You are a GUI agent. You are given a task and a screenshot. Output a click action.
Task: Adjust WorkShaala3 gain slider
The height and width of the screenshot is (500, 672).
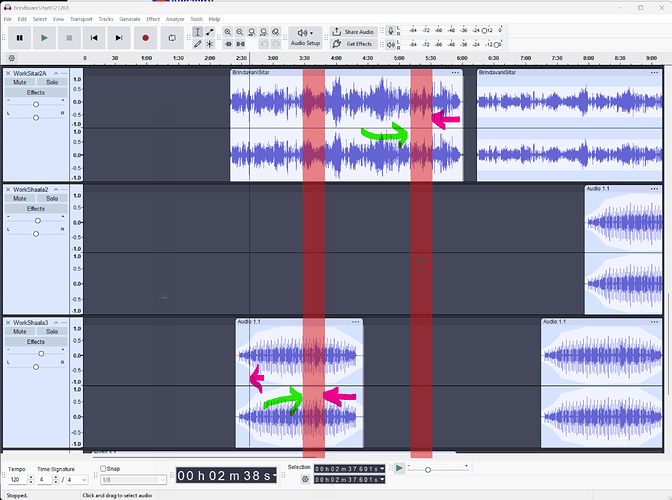tap(41, 353)
